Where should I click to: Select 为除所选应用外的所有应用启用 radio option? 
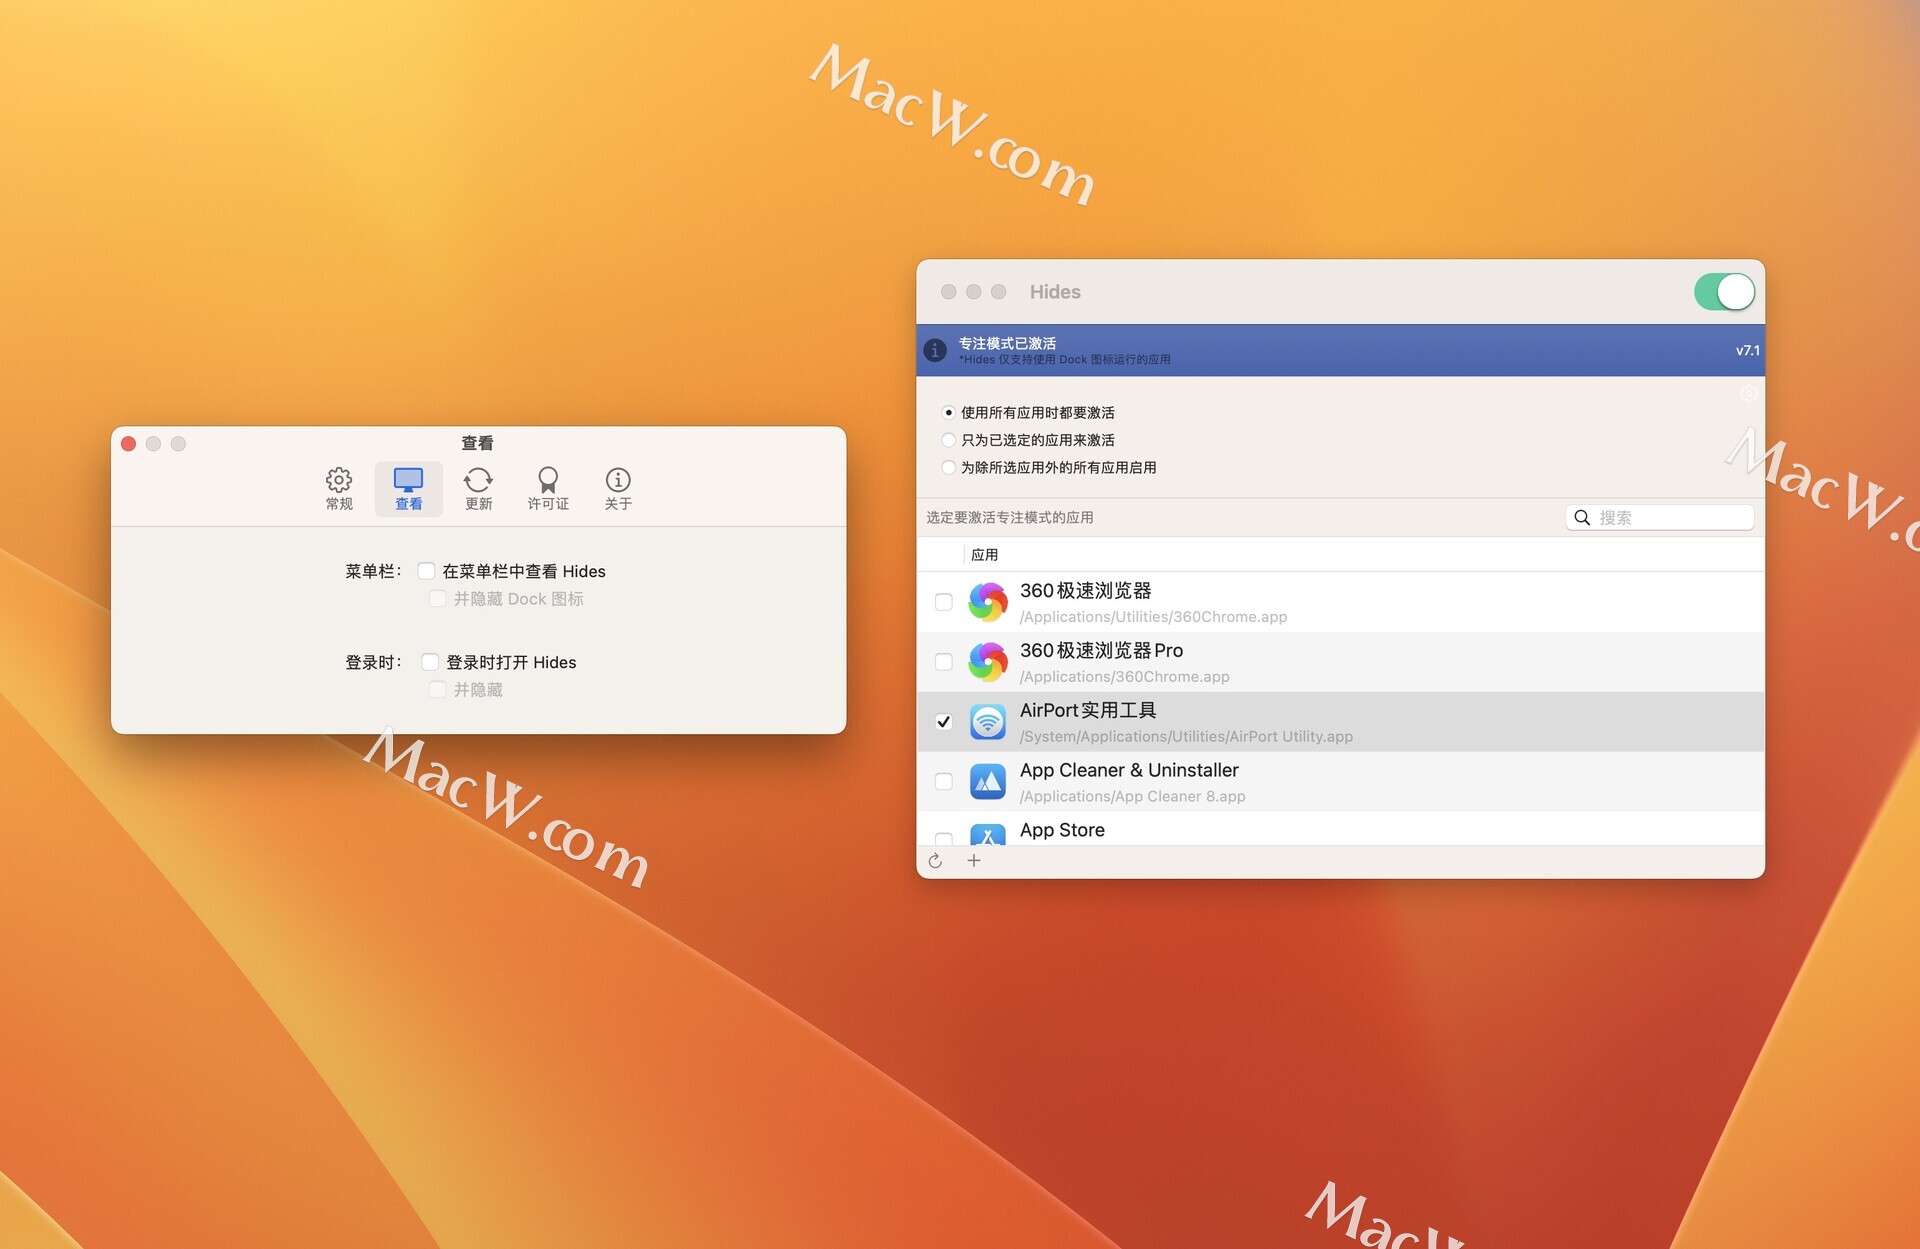[948, 467]
